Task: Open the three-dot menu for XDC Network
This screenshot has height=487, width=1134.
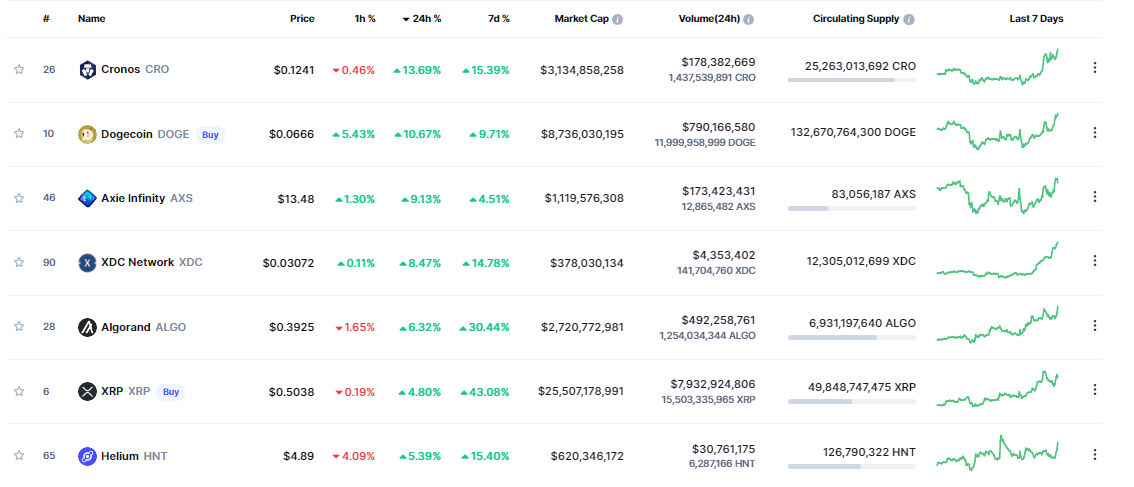Action: point(1094,261)
